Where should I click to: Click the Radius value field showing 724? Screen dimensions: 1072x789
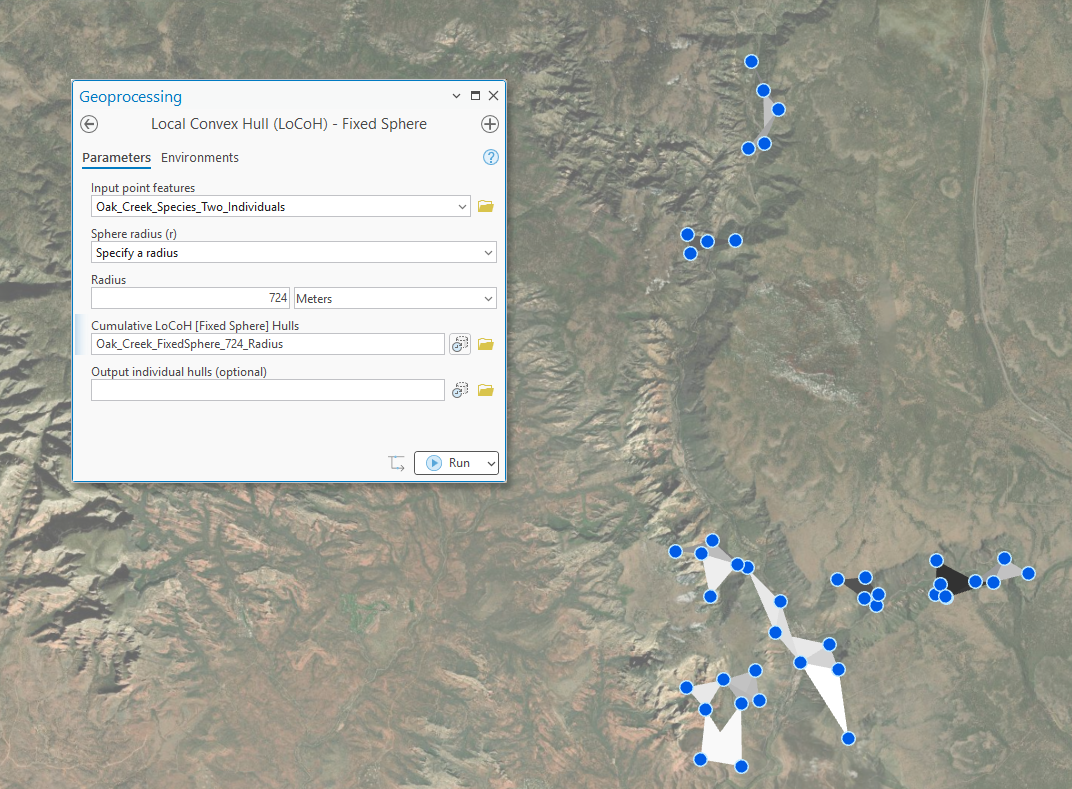click(x=190, y=298)
